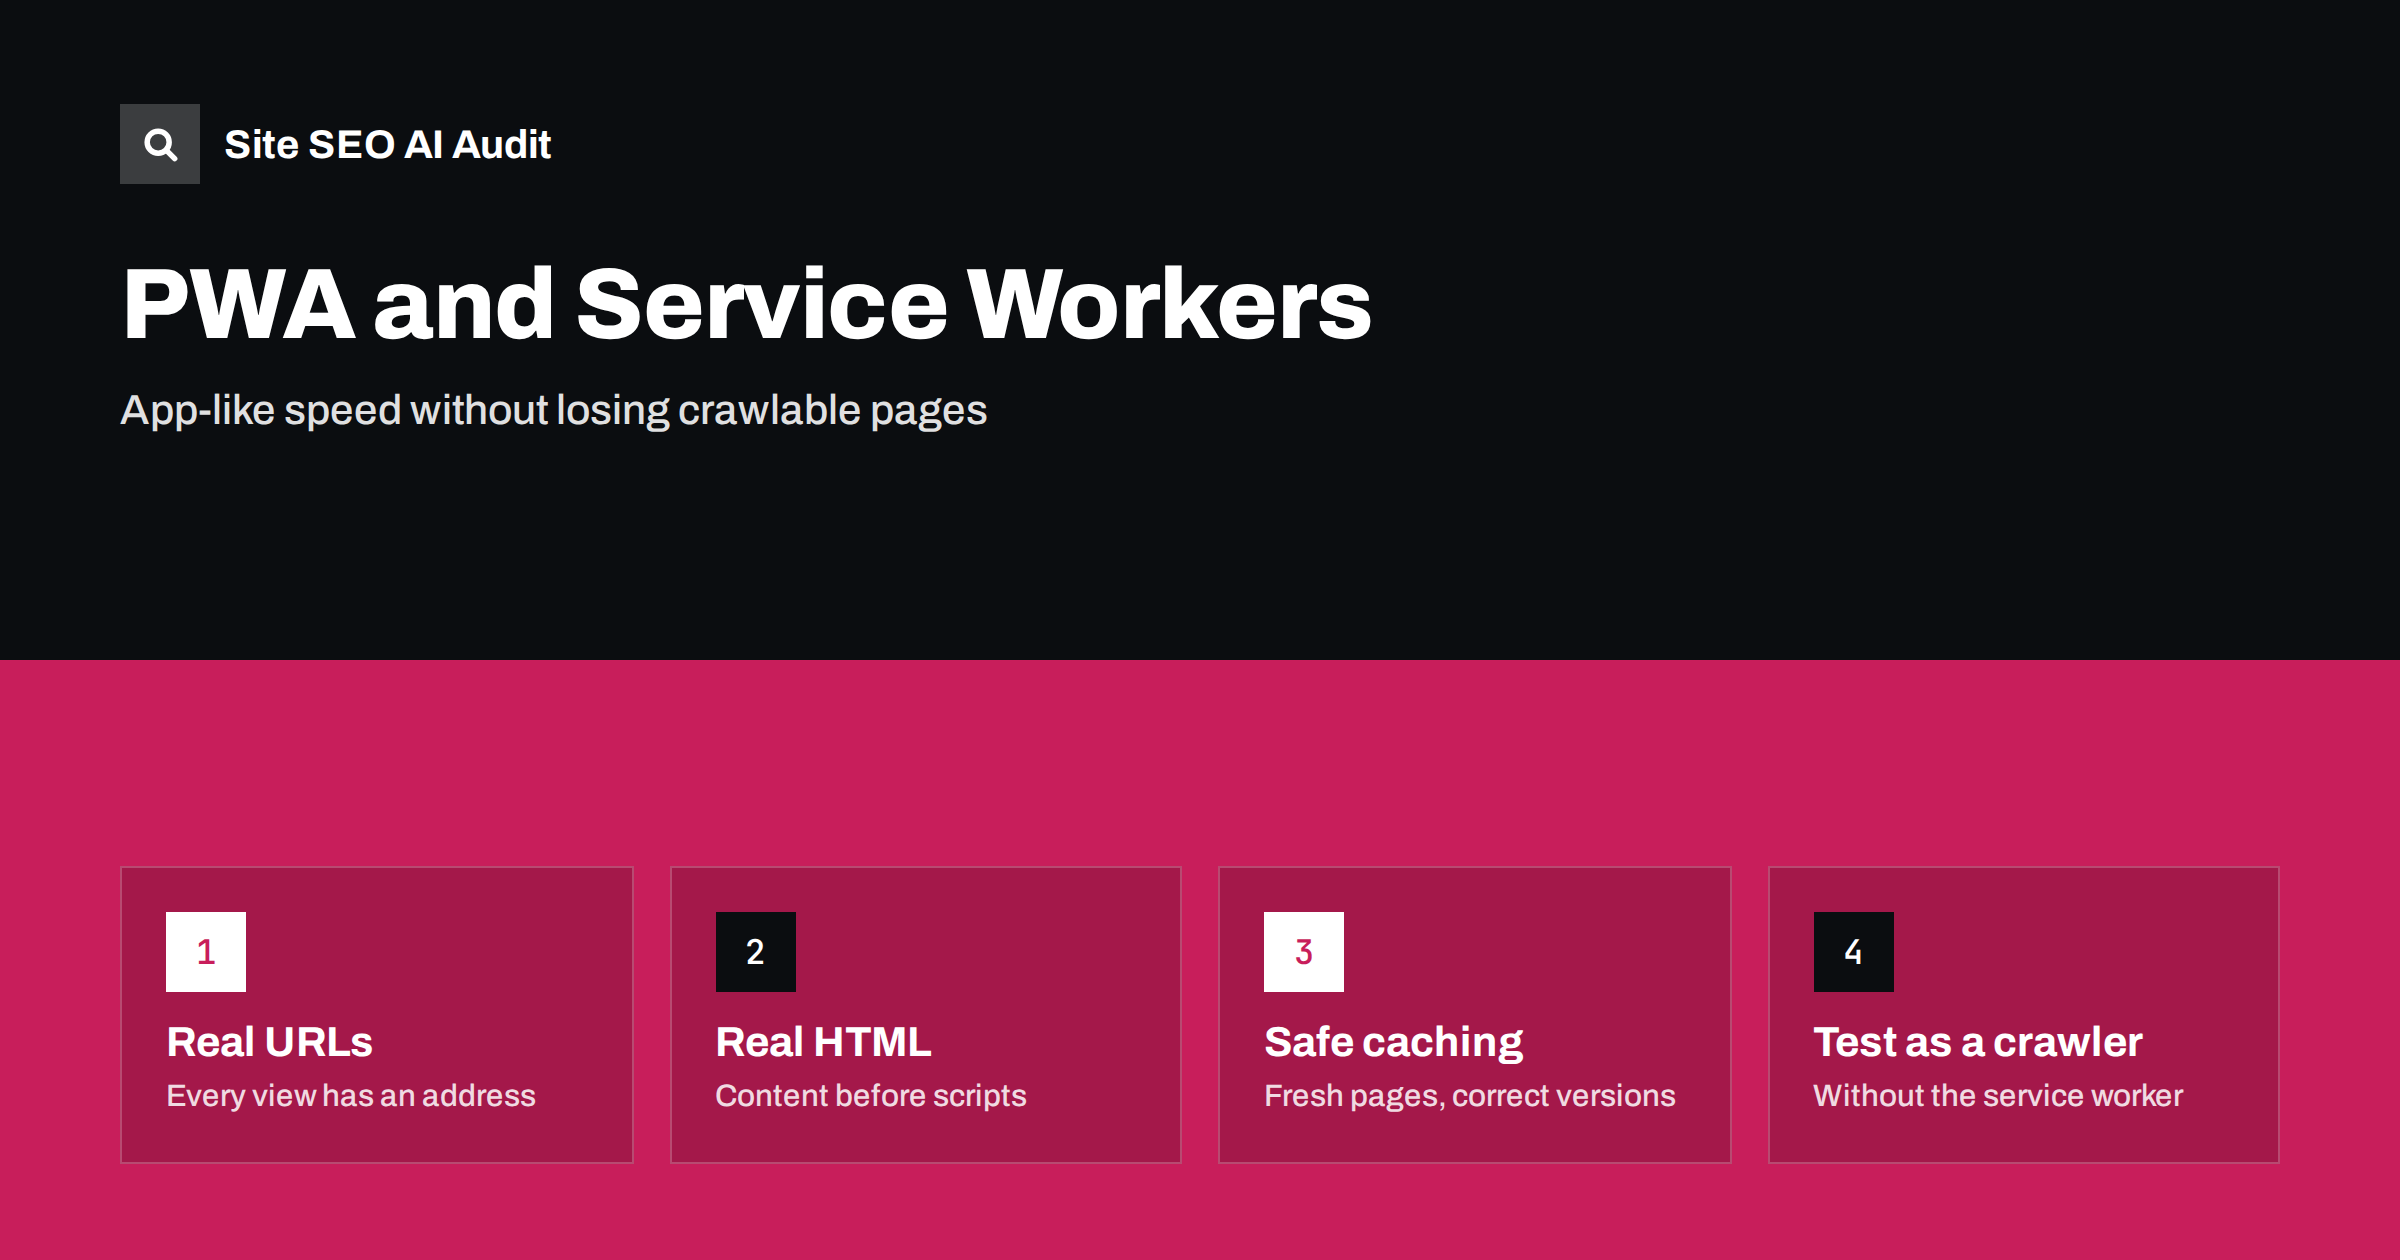The height and width of the screenshot is (1260, 2400).
Task: Click the number 3 badge
Action: [1304, 952]
